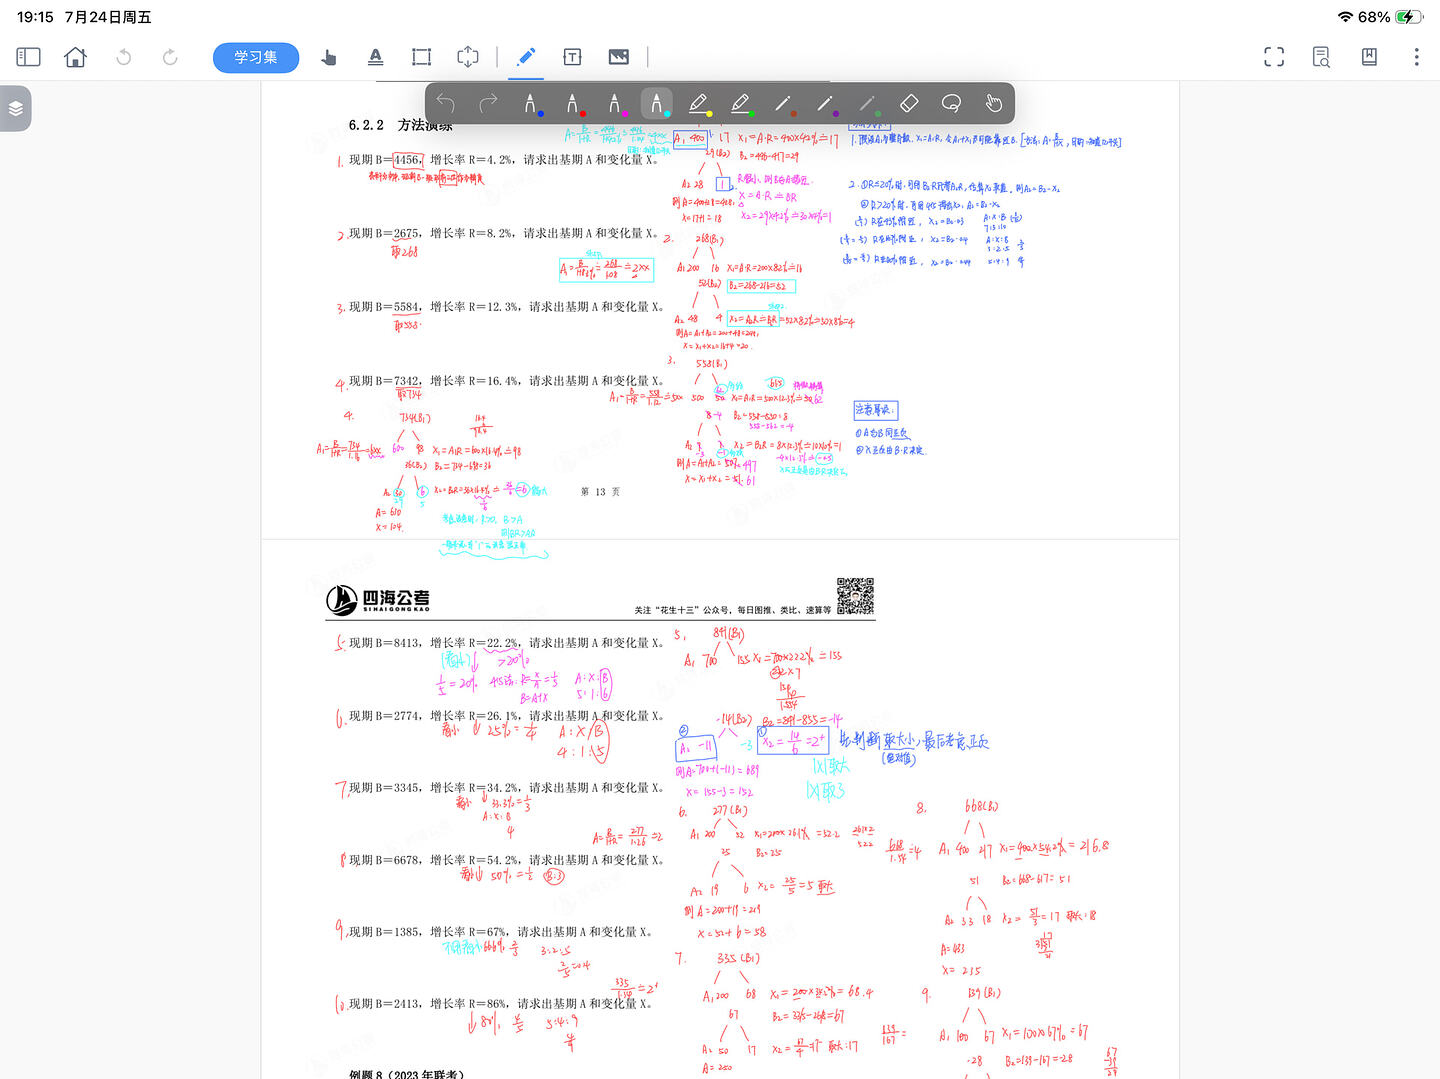Select the blue fountain pen
Viewport: 1440px width, 1079px height.
(x=531, y=103)
